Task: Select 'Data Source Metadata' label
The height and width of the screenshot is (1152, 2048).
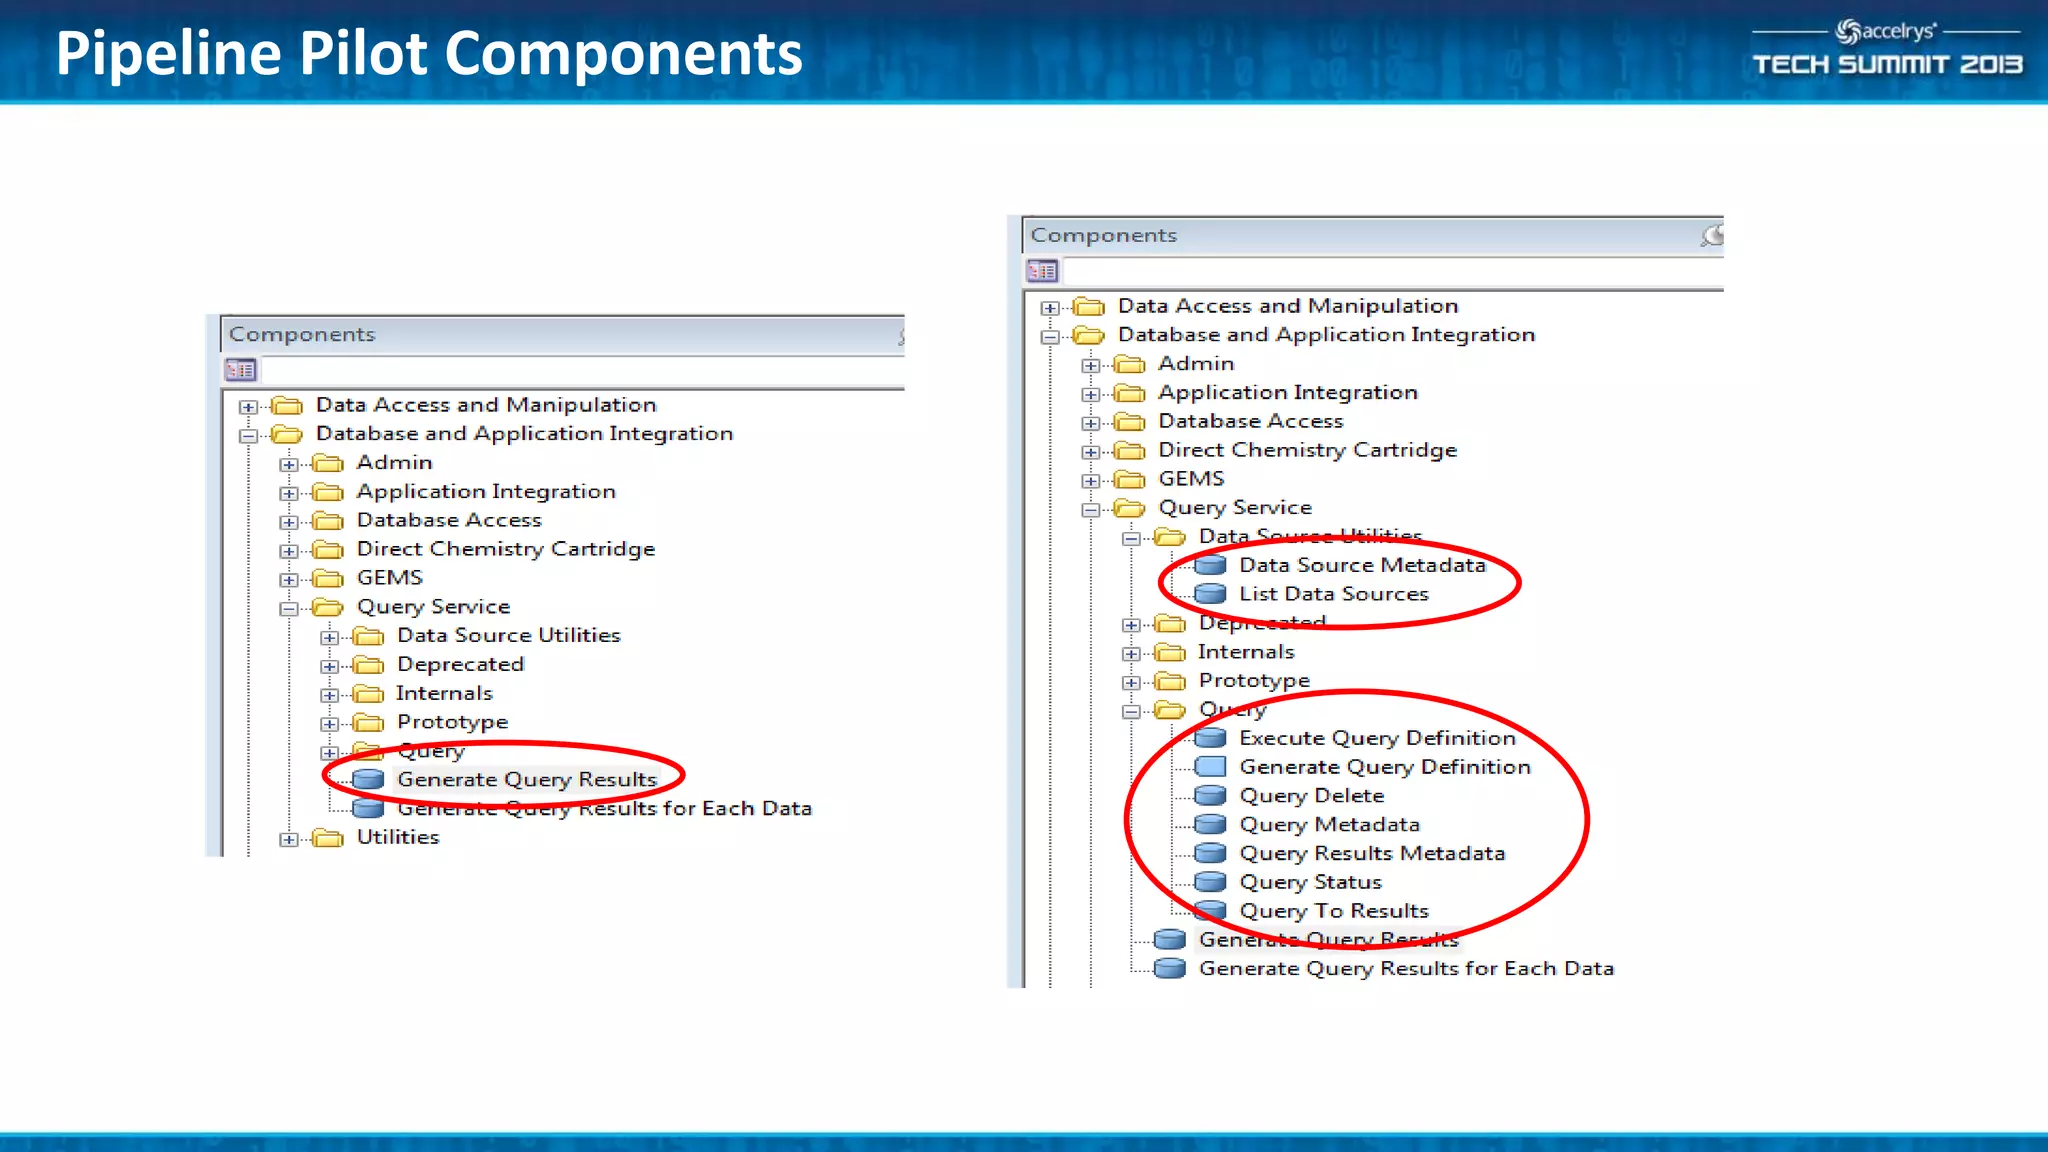Action: [1363, 565]
